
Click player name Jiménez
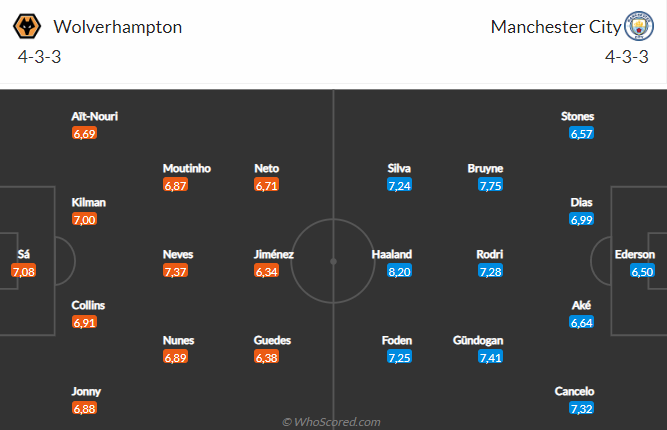coord(274,254)
